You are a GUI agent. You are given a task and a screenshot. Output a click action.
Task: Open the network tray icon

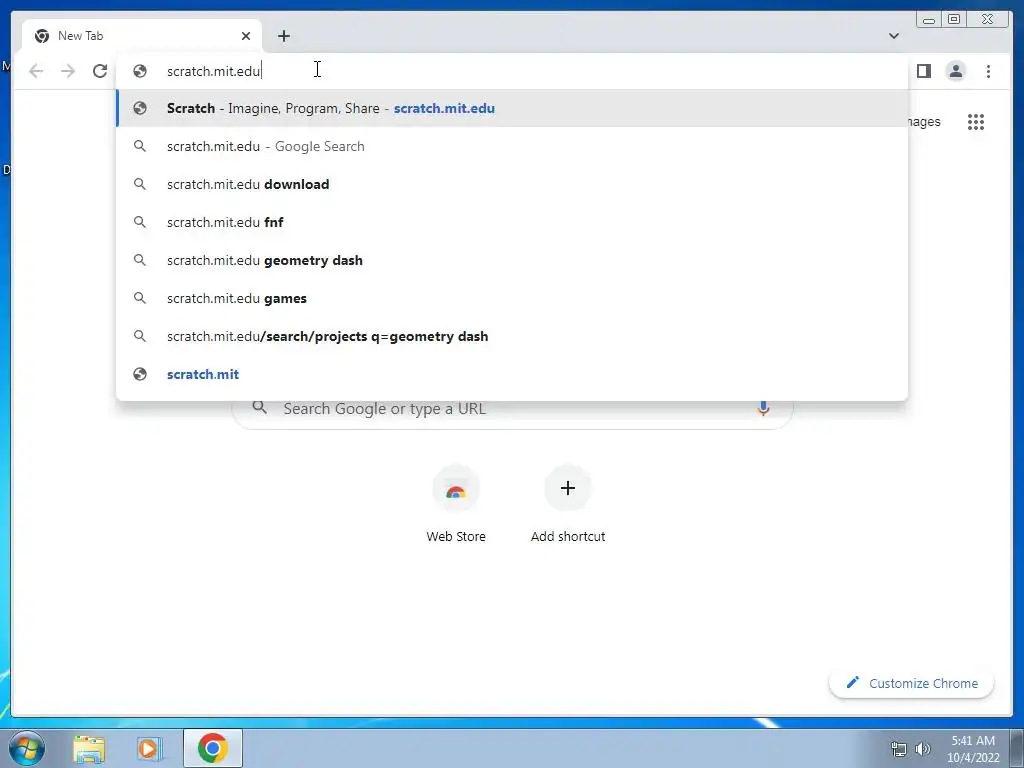pos(899,749)
